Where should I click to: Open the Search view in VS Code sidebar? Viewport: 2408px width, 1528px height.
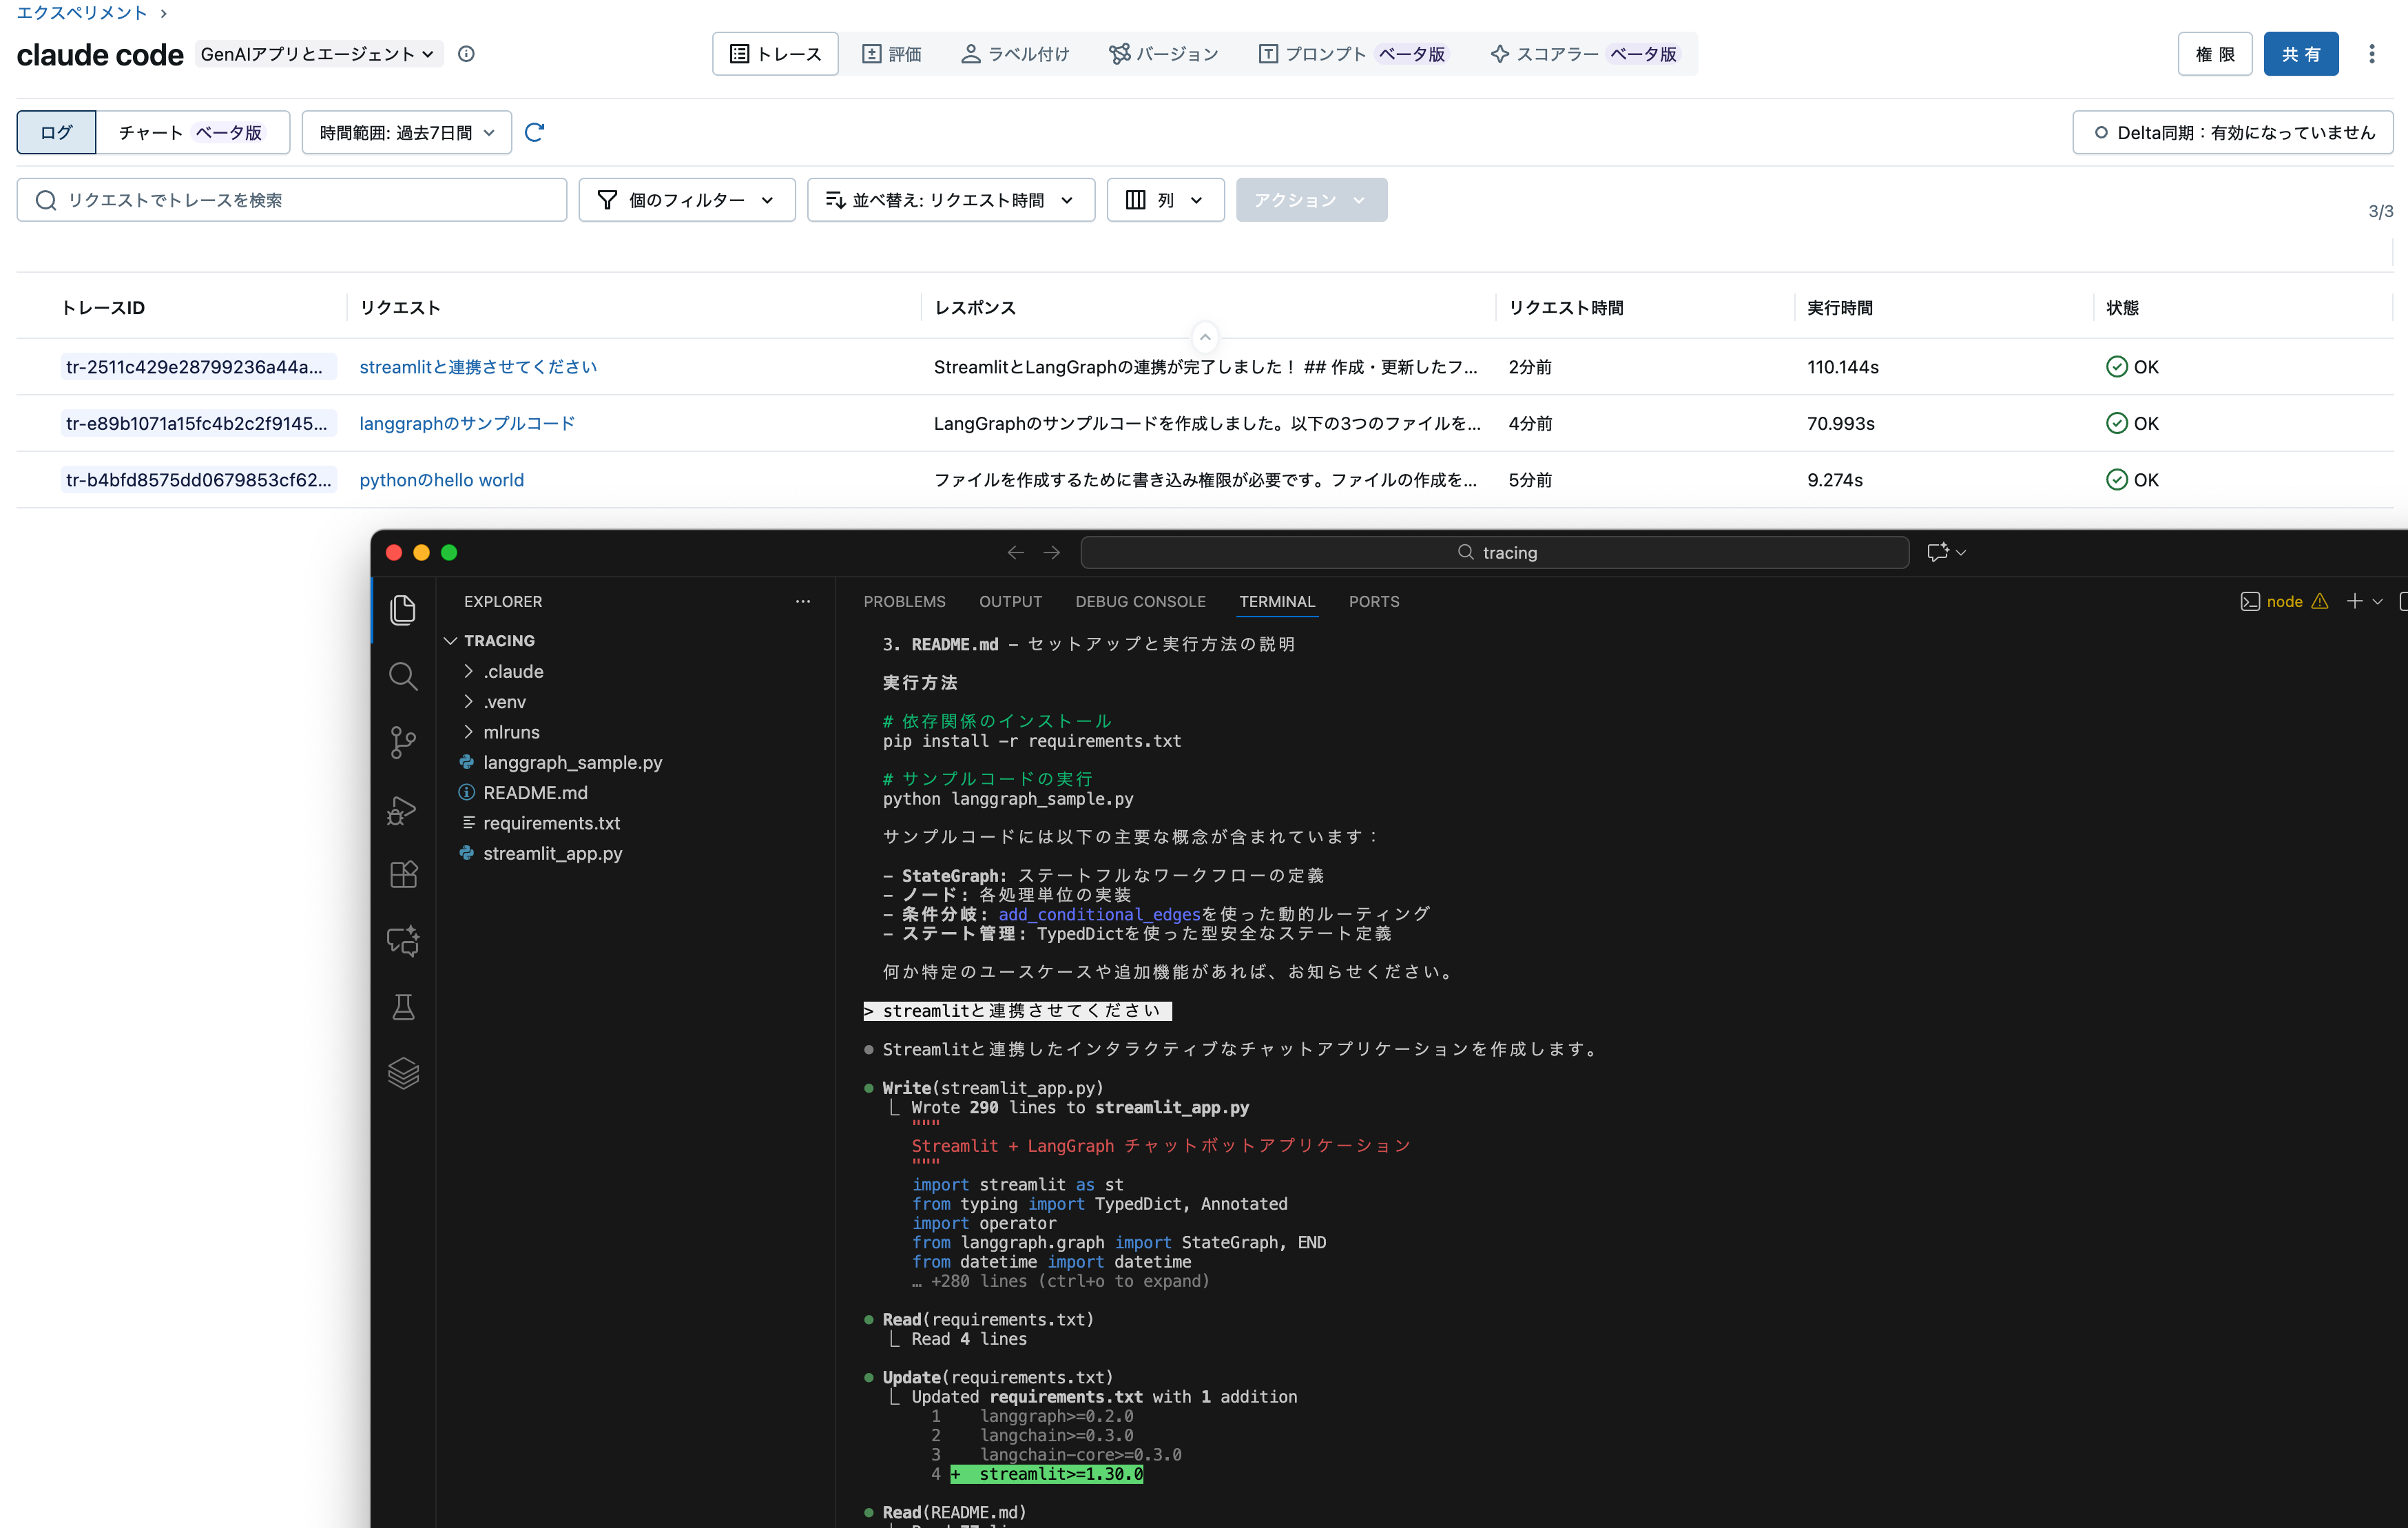tap(403, 676)
